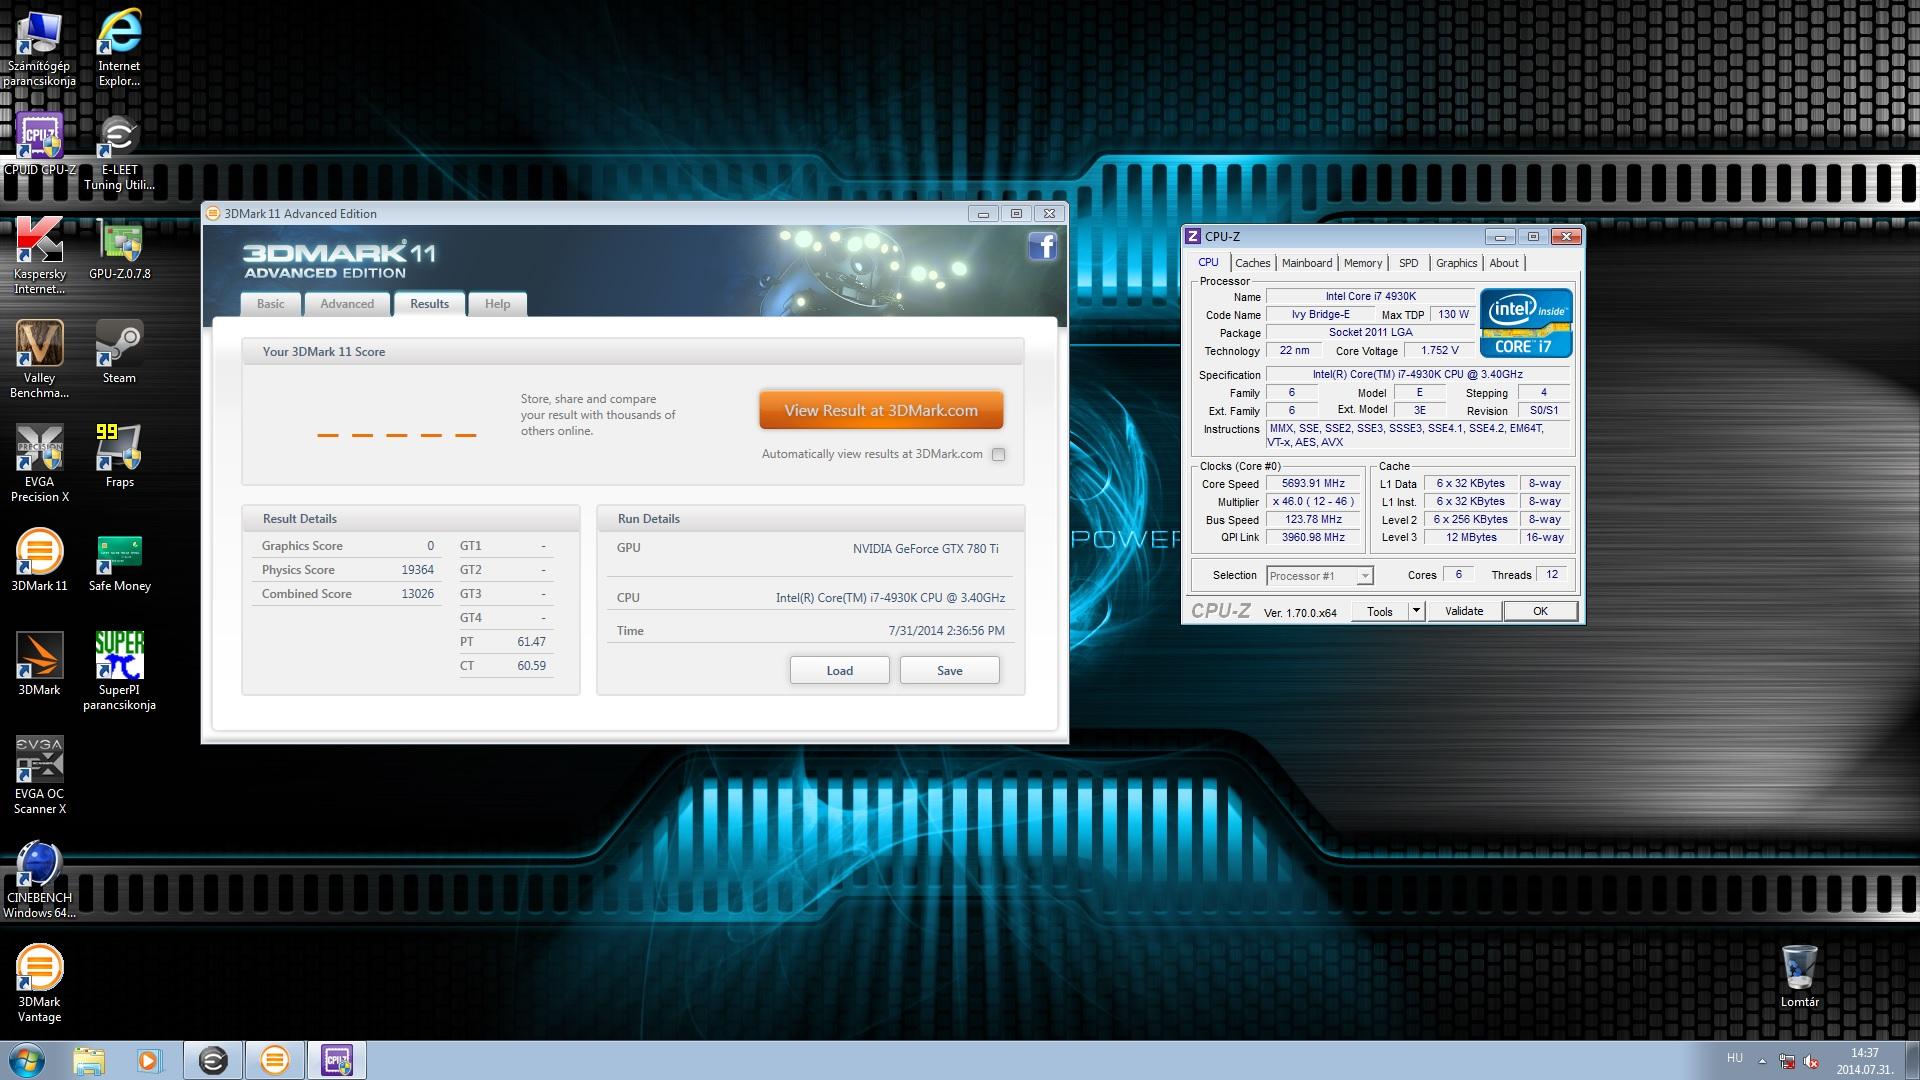1920x1080 pixels.
Task: Open the Tools dropdown arrow in CPU-Z
Action: (1416, 611)
